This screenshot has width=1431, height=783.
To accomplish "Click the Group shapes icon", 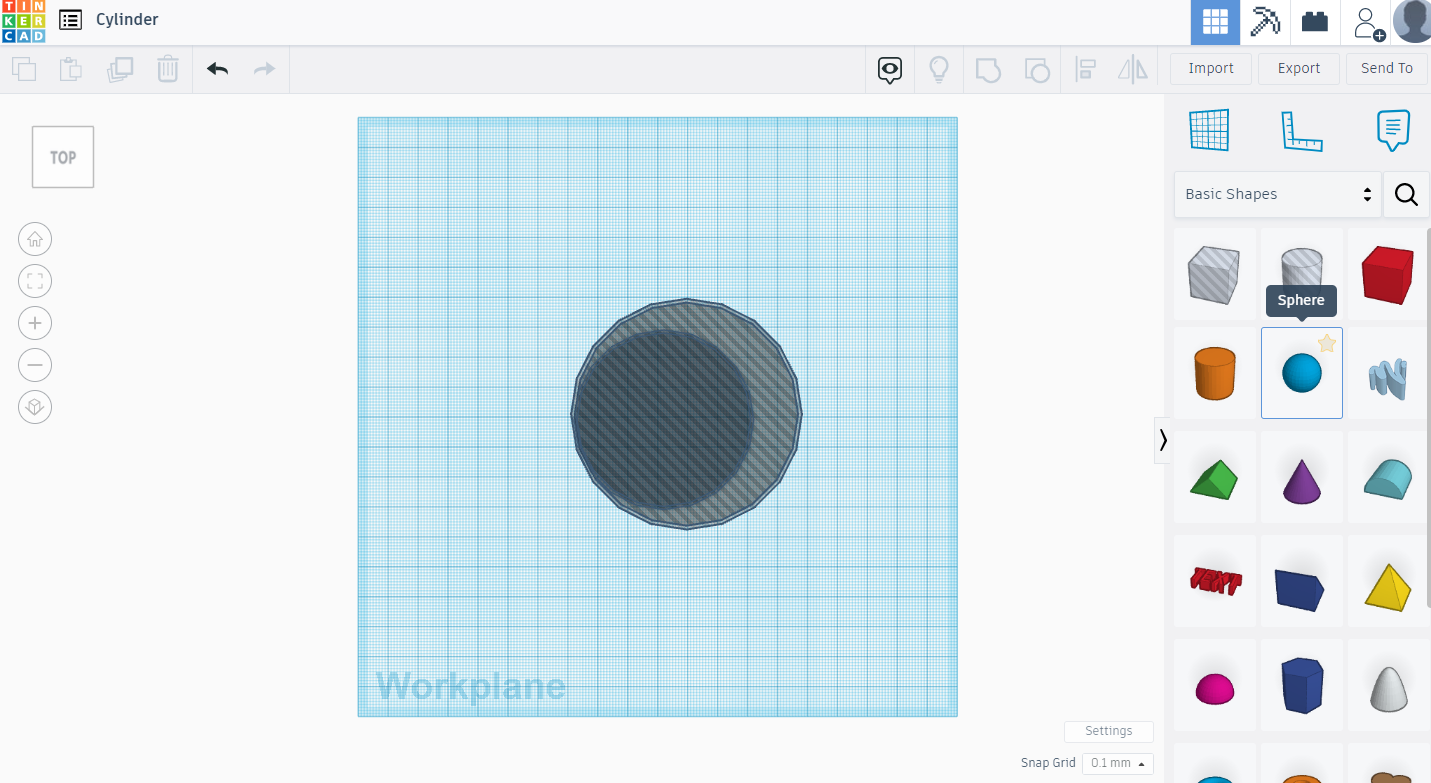I will (988, 69).
